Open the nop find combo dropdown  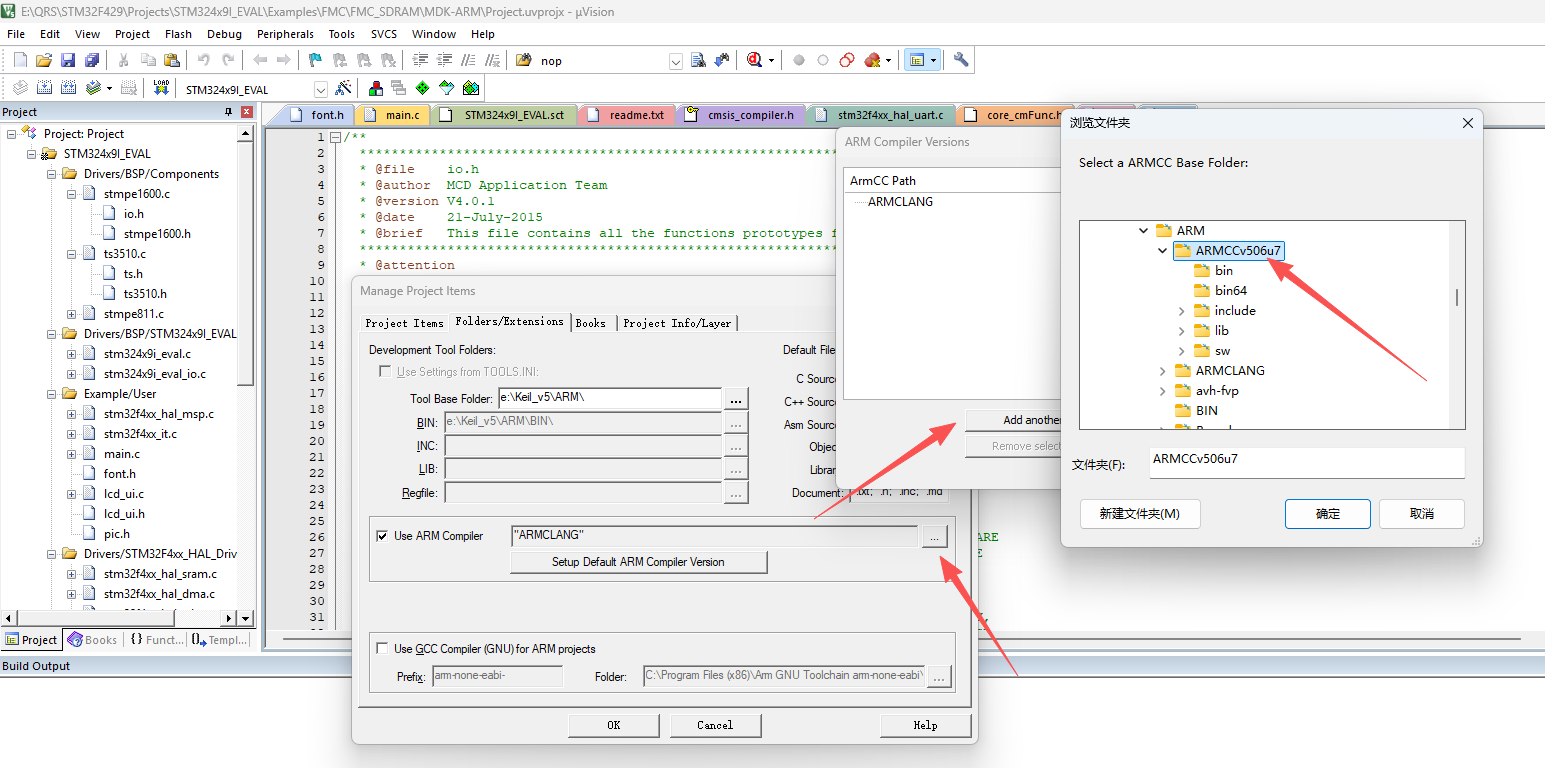pyautogui.click(x=676, y=61)
